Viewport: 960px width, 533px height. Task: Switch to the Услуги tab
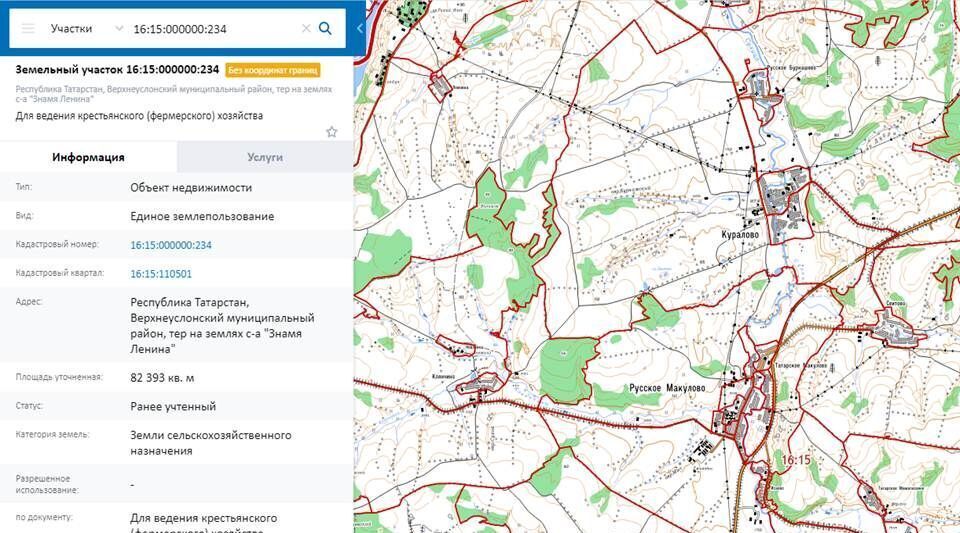pos(265,157)
